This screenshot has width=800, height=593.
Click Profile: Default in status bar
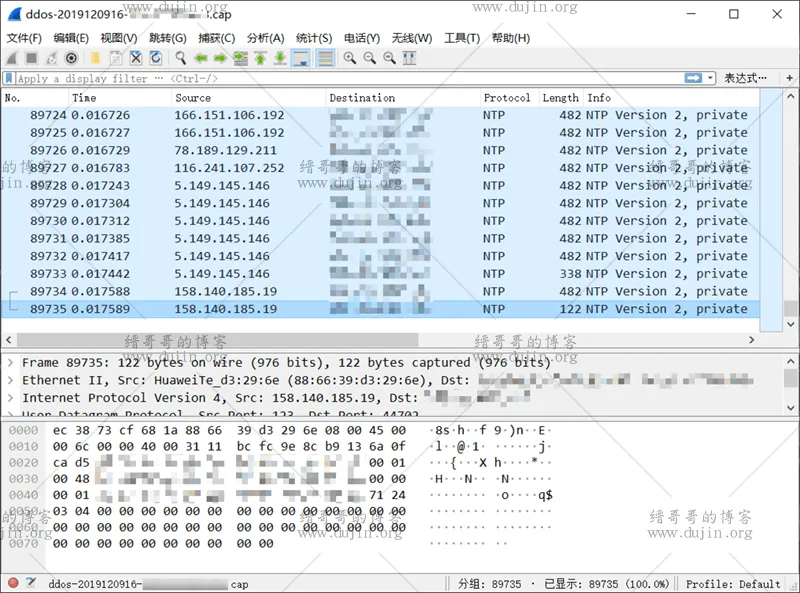pos(733,584)
